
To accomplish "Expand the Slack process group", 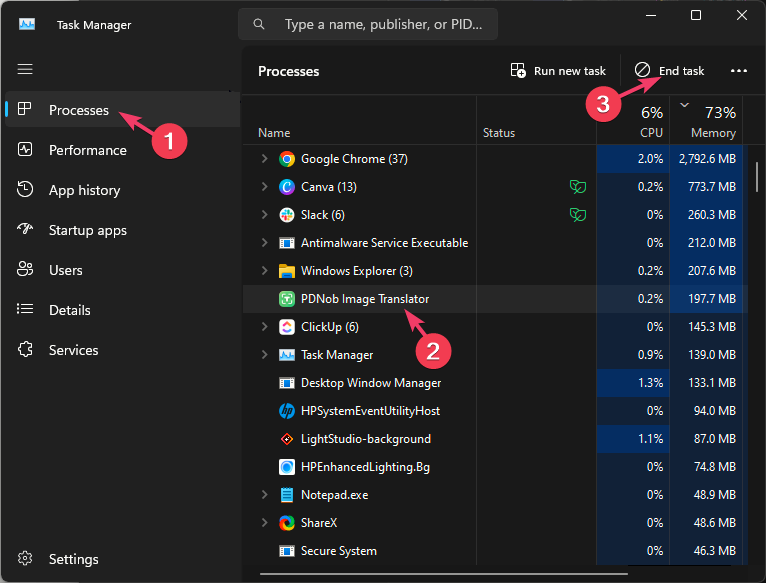I will (x=264, y=215).
